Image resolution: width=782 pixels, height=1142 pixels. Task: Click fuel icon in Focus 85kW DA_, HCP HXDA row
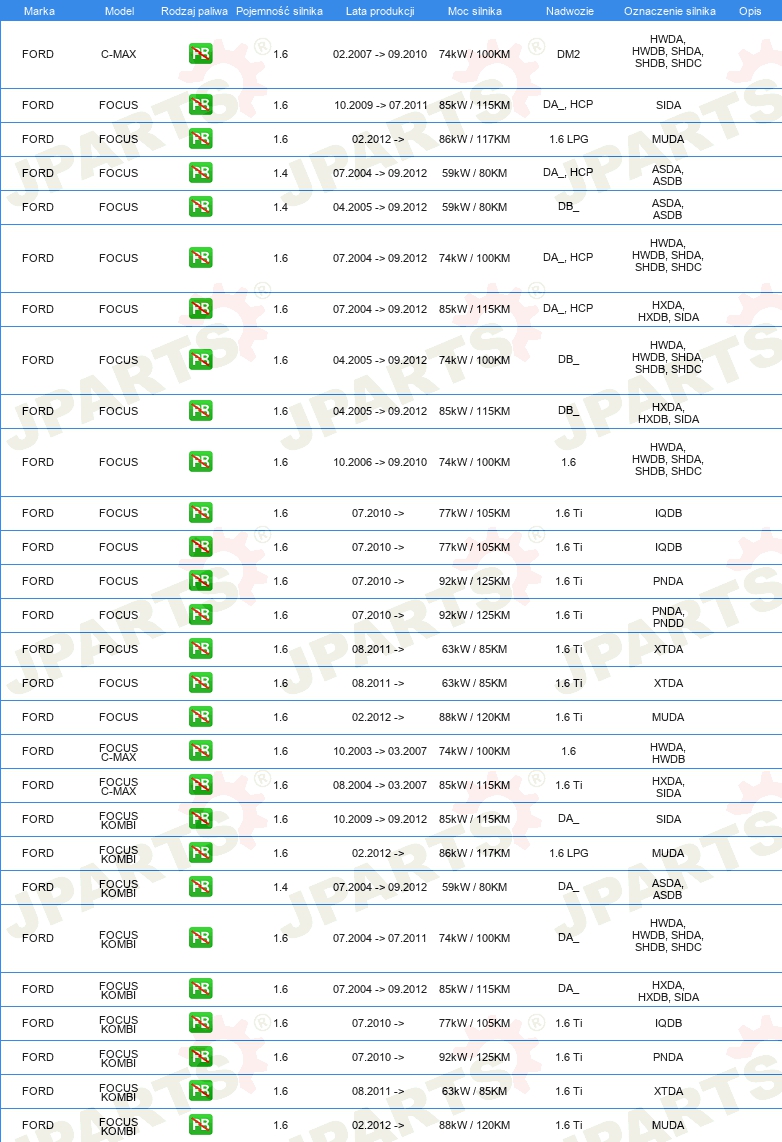tap(200, 309)
